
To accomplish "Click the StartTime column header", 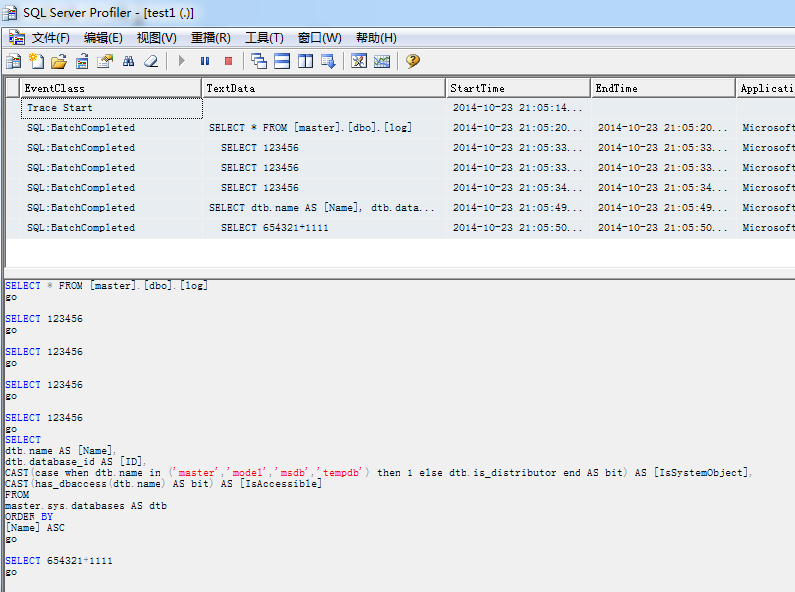I will tap(518, 88).
